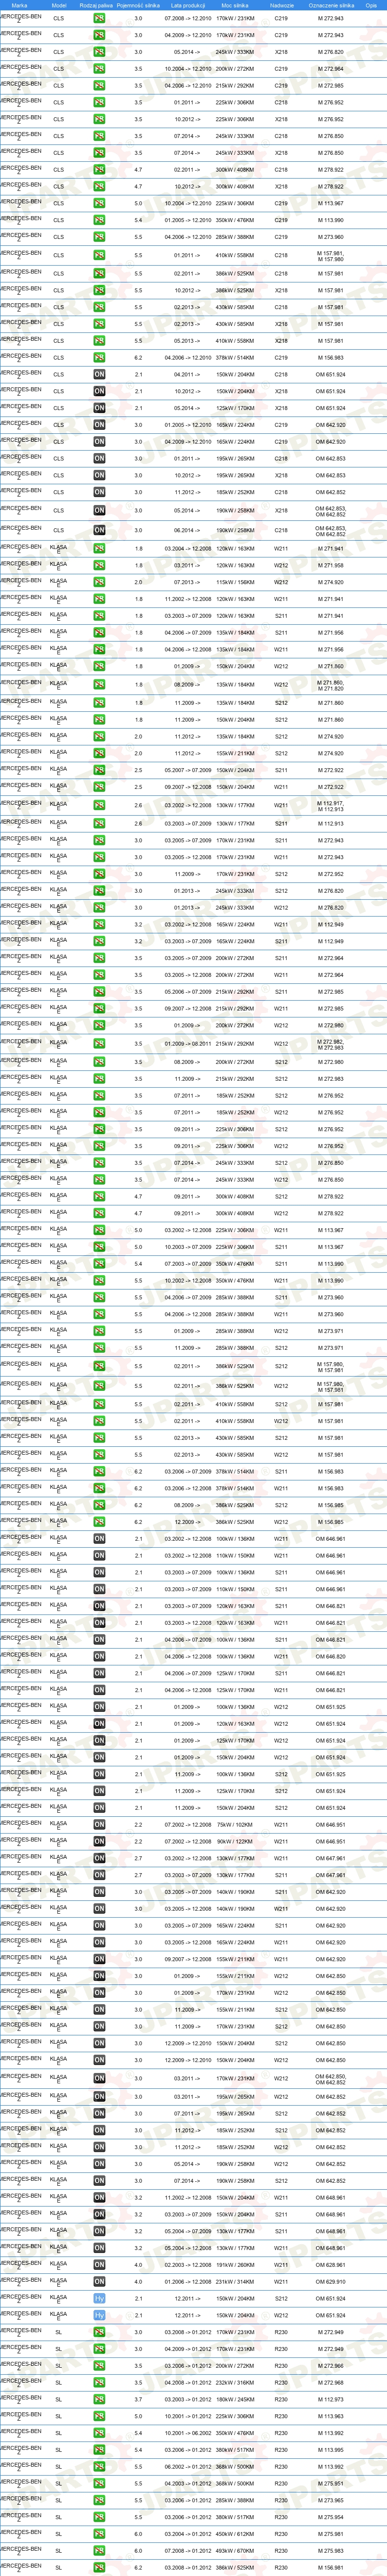Select the engine code cell M 272.968
Image resolution: width=387 pixels, height=2576 pixels.
(331, 2382)
